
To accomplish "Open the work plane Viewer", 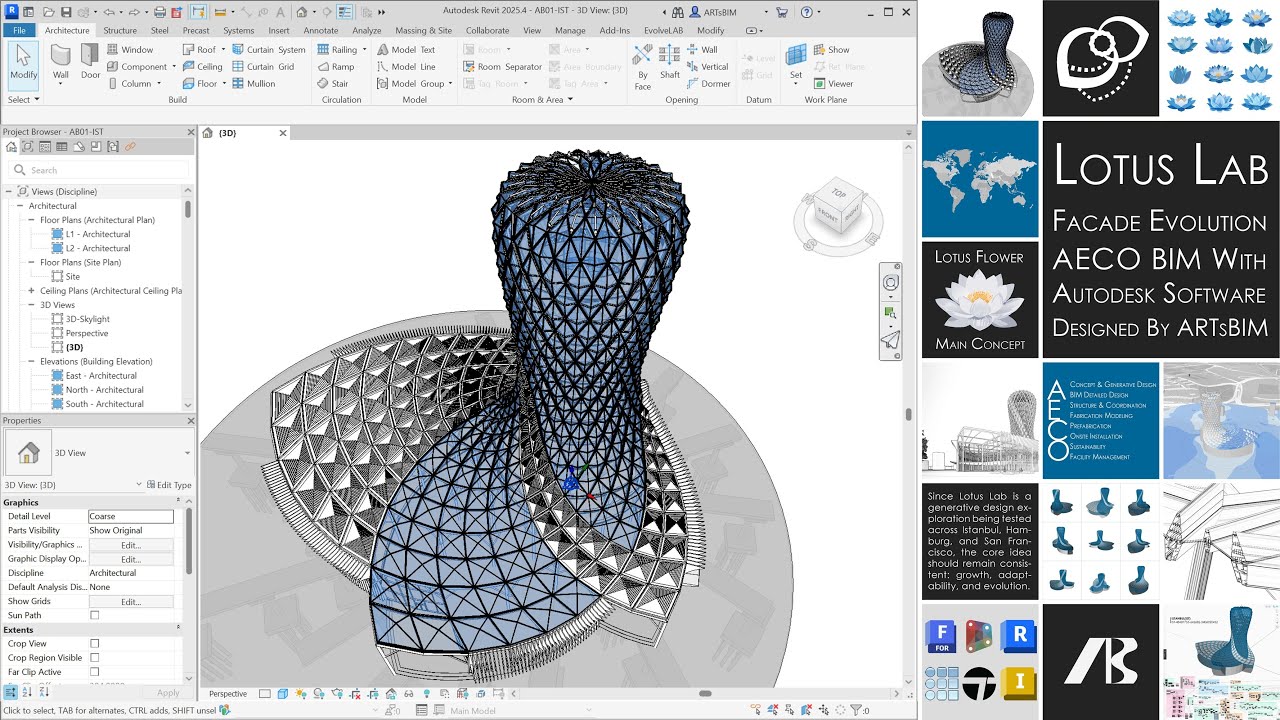I will point(833,84).
